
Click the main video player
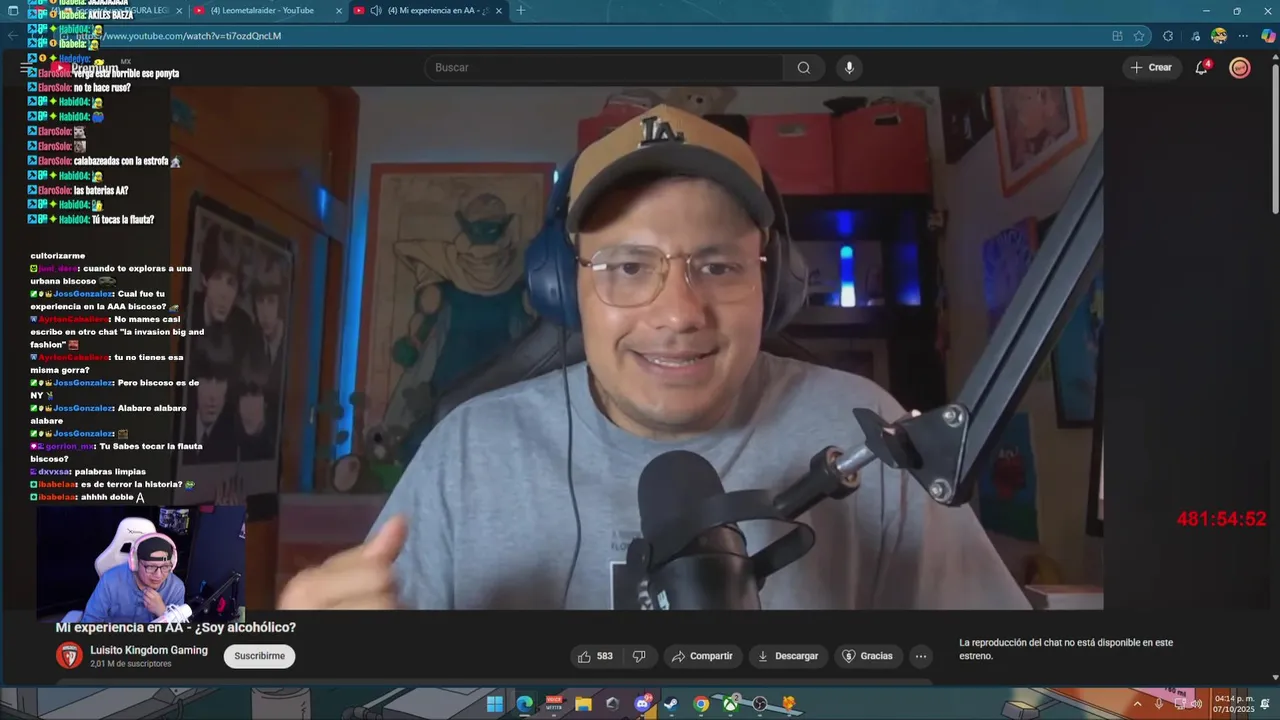coord(636,348)
